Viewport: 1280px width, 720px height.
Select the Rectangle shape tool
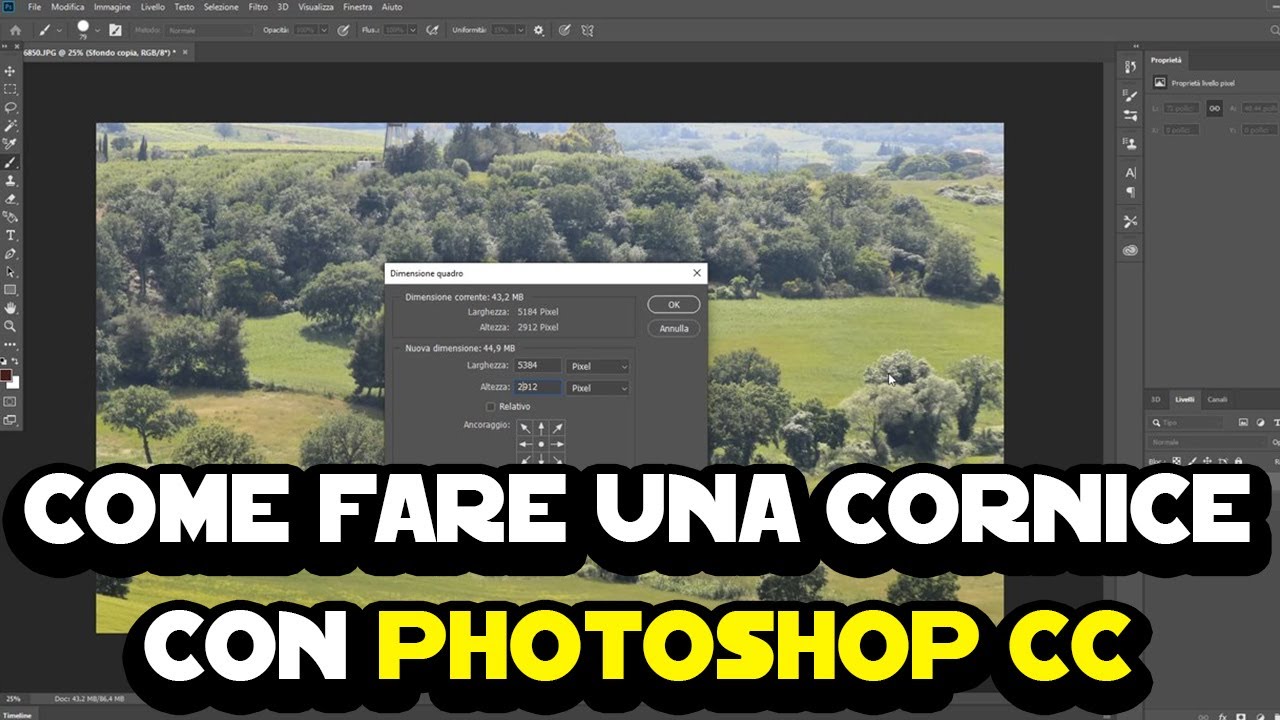pyautogui.click(x=11, y=289)
